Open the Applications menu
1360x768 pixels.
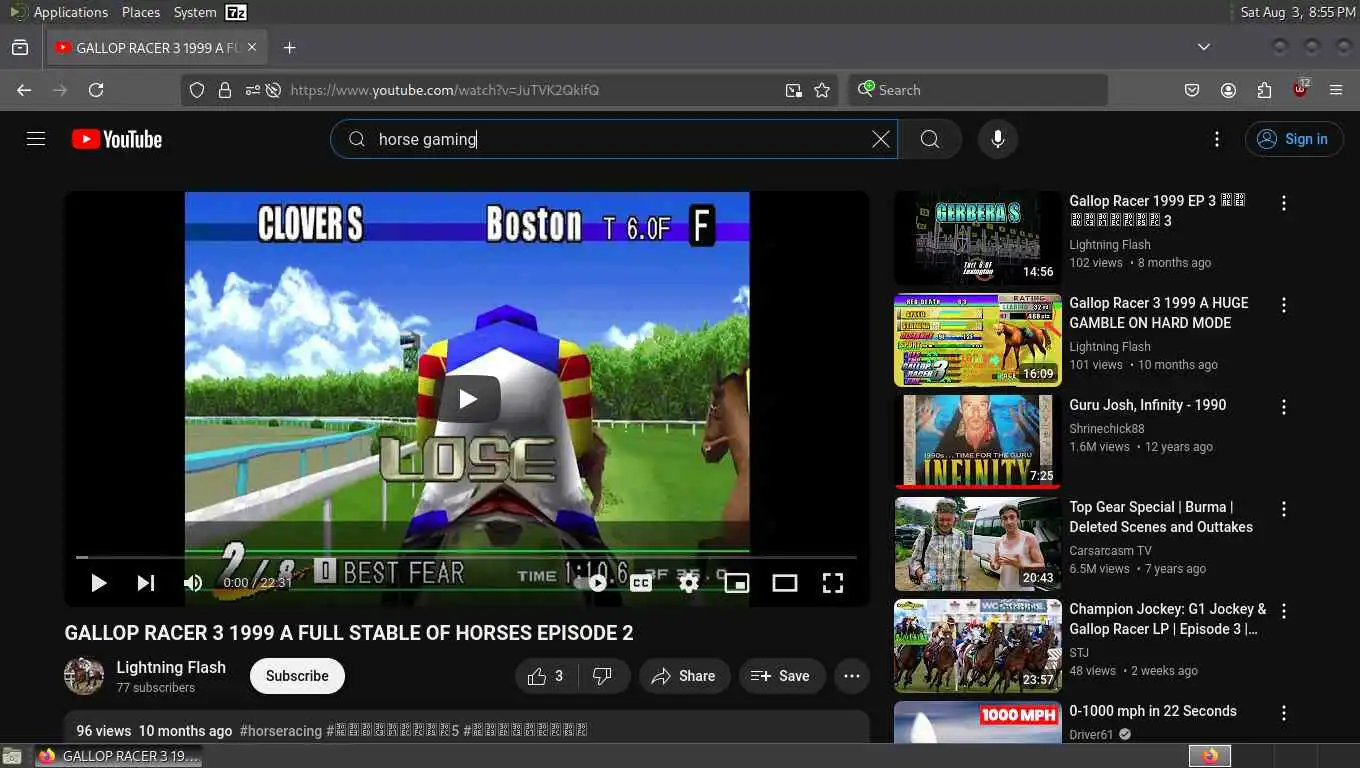click(x=70, y=12)
